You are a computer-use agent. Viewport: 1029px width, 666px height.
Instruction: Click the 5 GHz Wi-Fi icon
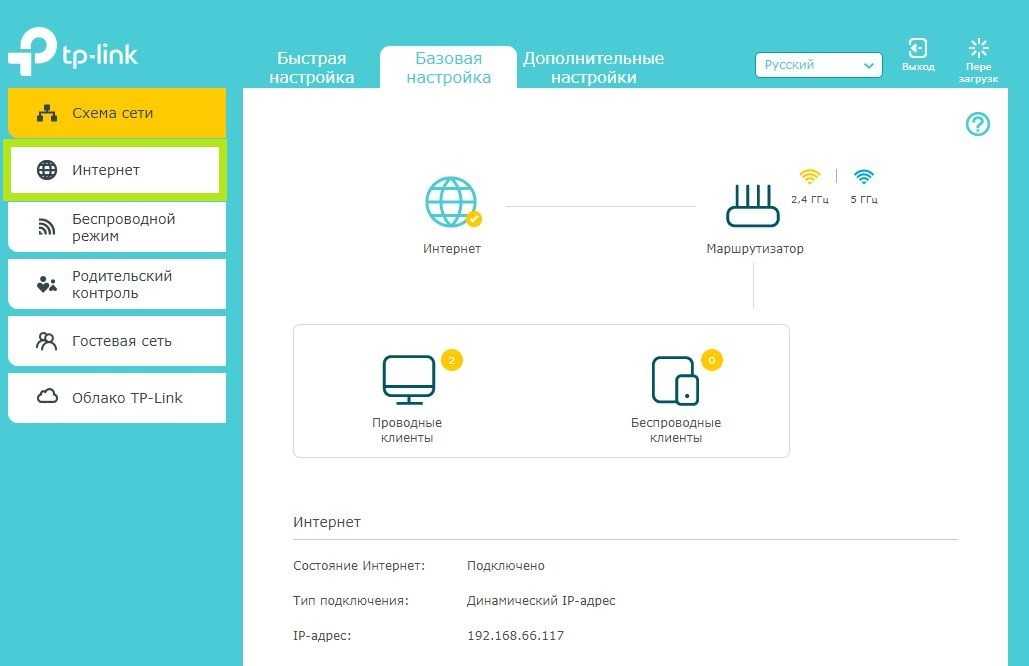pyautogui.click(x=864, y=177)
